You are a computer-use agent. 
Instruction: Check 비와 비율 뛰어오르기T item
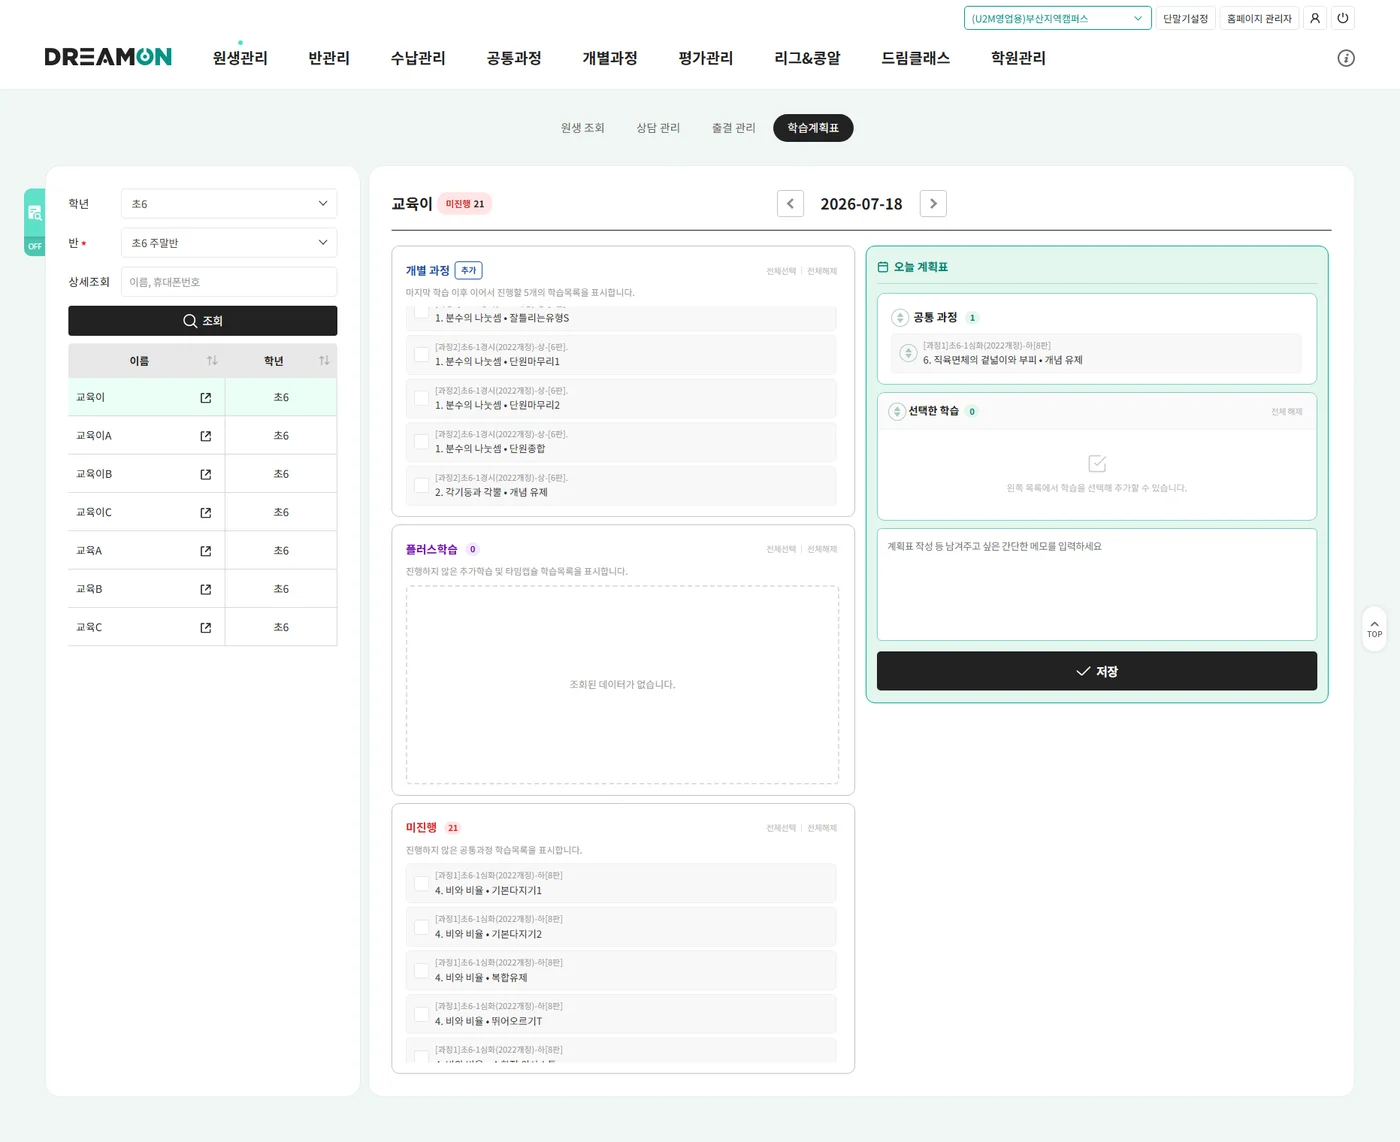point(421,1014)
